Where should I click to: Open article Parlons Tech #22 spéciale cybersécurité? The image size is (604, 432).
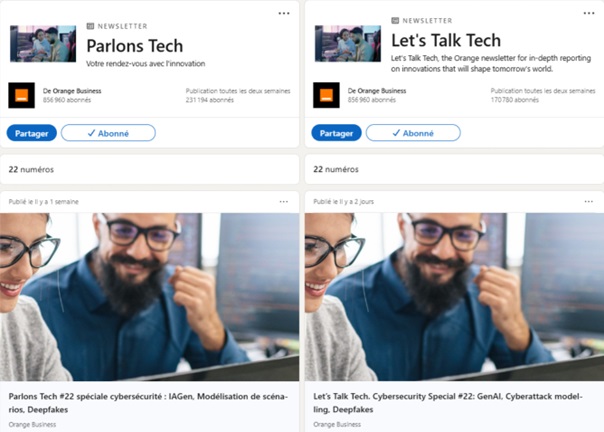coord(148,403)
